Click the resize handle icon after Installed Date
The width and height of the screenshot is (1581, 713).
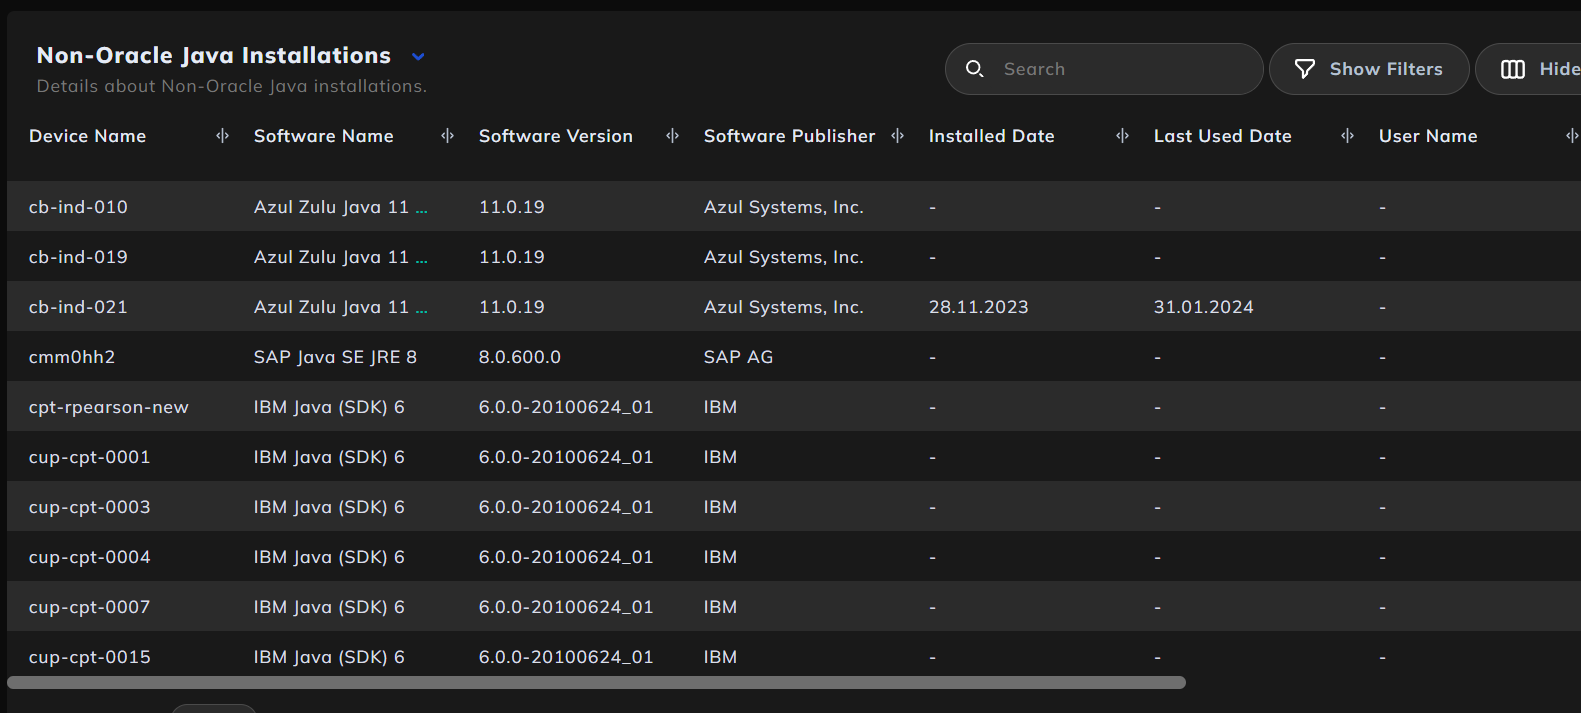[1122, 136]
